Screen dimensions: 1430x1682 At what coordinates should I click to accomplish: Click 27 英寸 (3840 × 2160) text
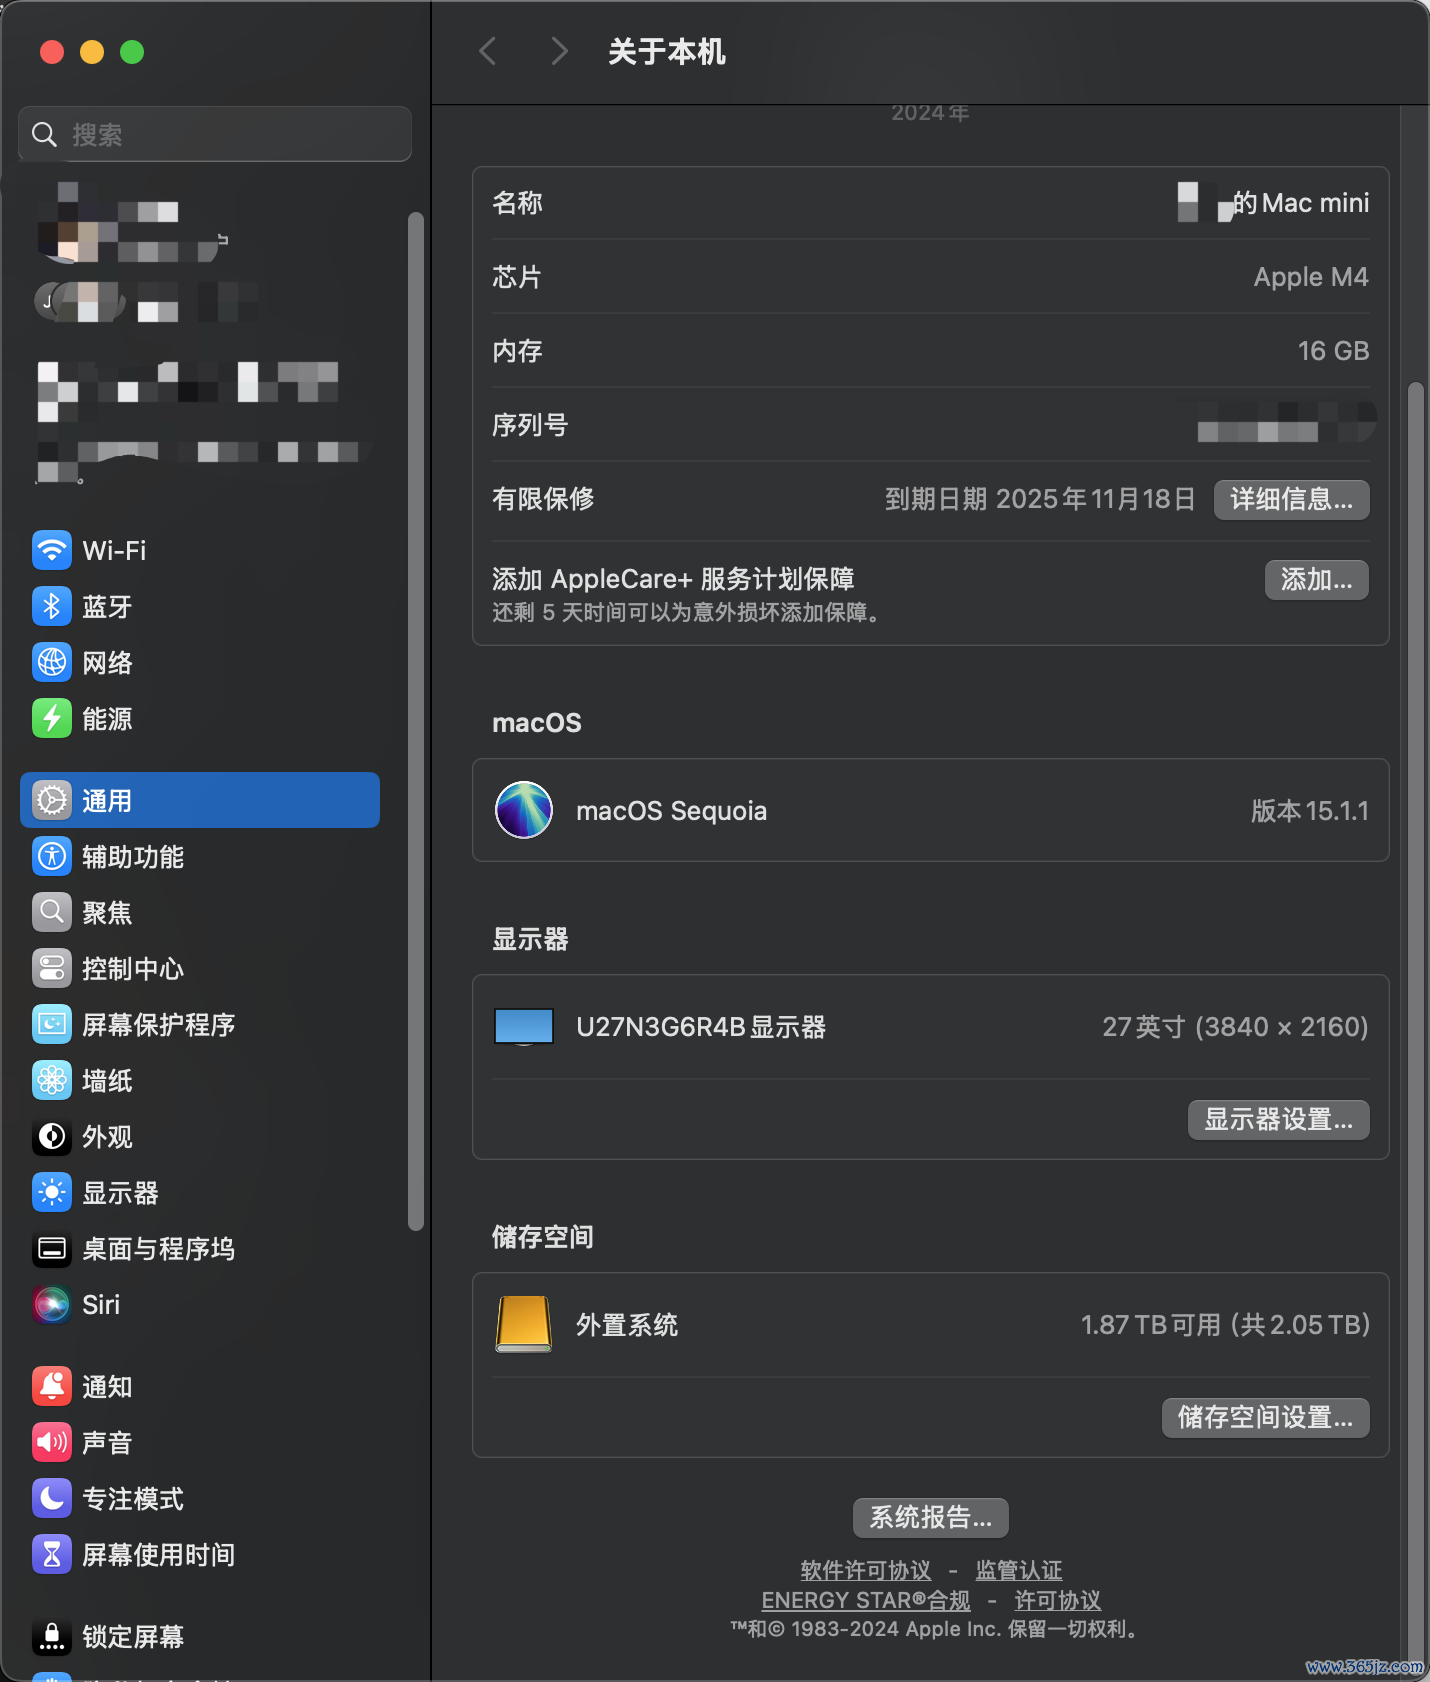point(1235,1027)
